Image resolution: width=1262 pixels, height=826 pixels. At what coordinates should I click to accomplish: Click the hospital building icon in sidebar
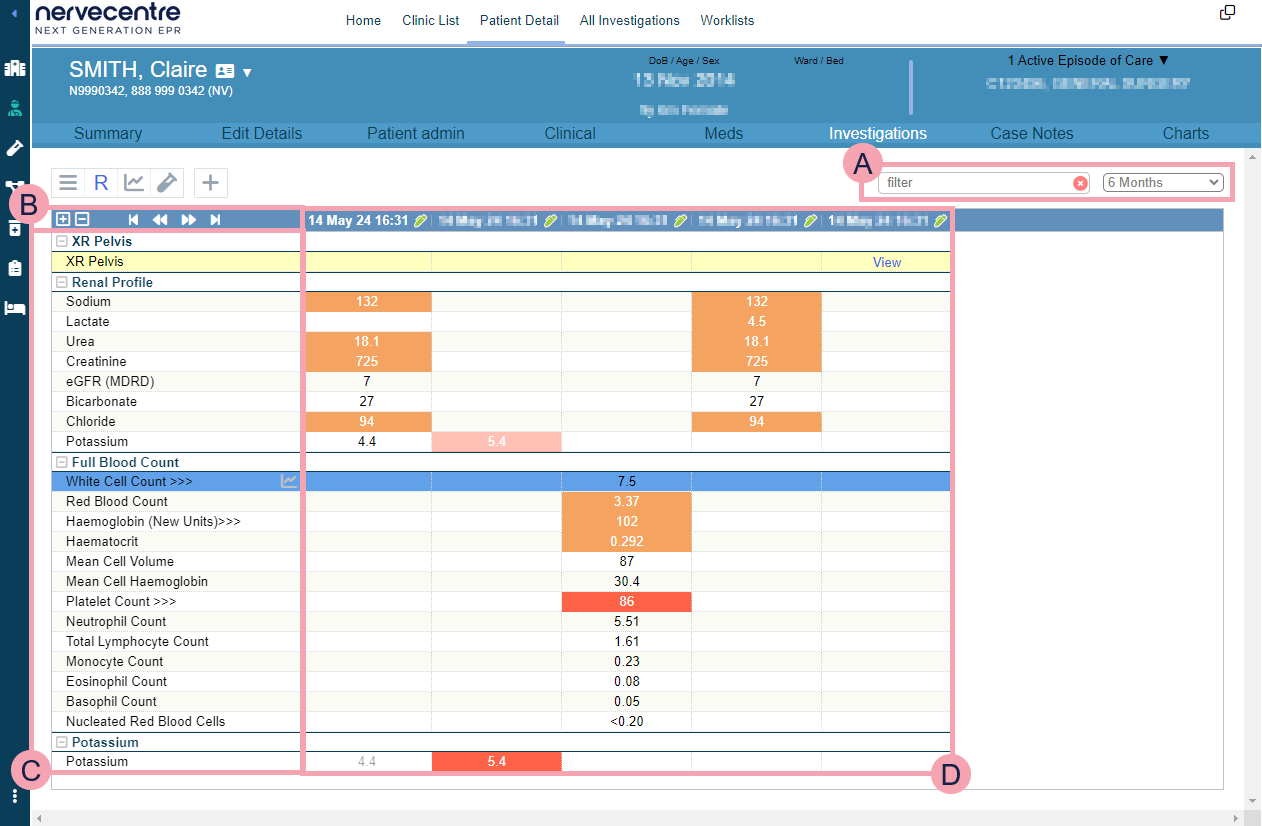[14, 69]
